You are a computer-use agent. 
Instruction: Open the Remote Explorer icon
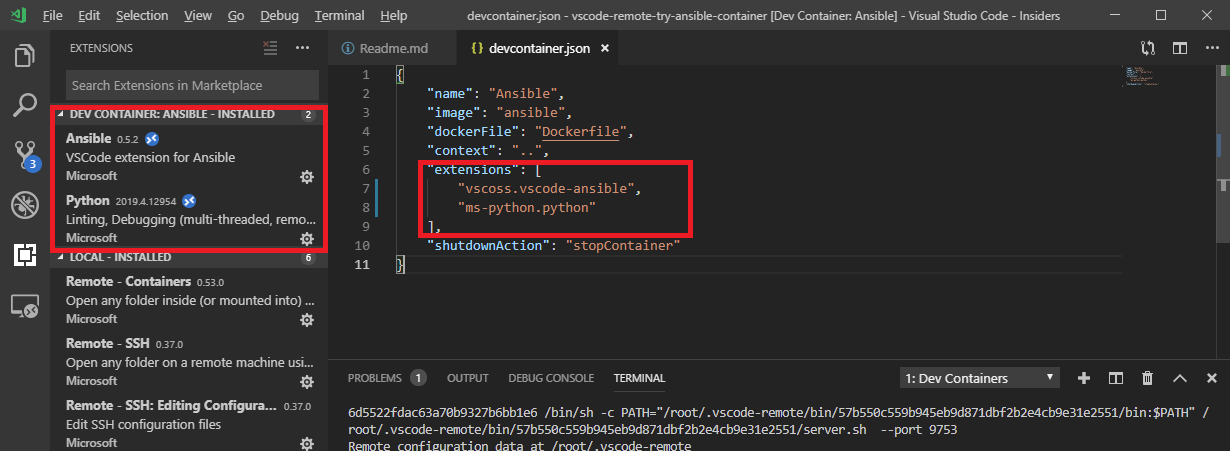point(25,306)
